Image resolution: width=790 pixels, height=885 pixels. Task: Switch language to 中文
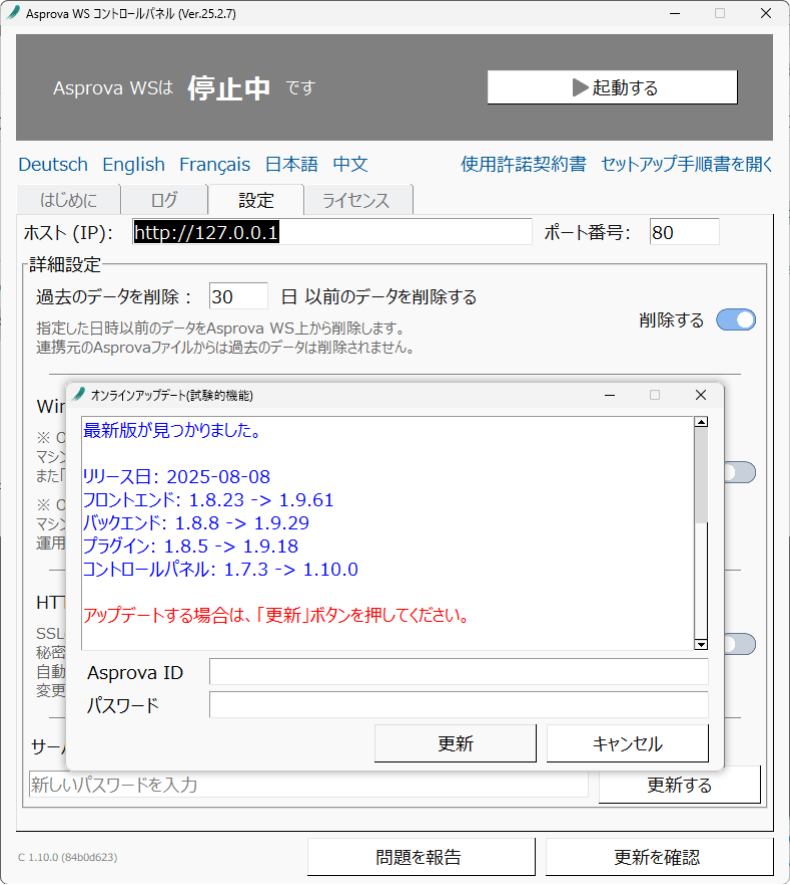[x=350, y=165]
